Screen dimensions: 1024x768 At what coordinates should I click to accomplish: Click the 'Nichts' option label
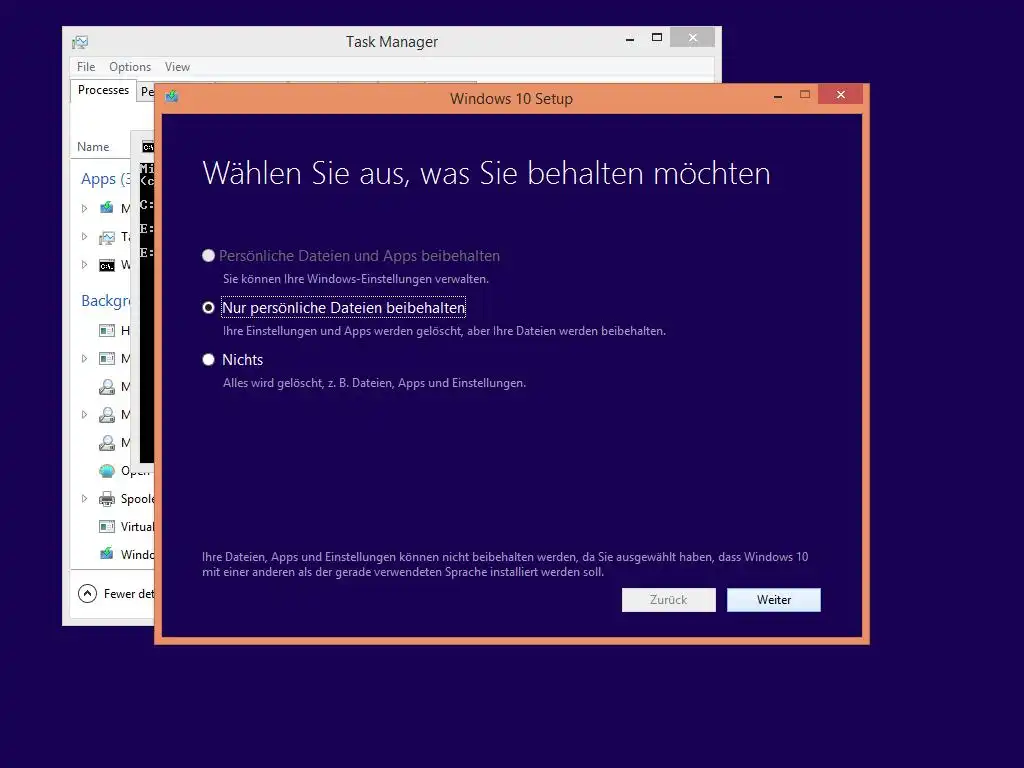(x=242, y=360)
